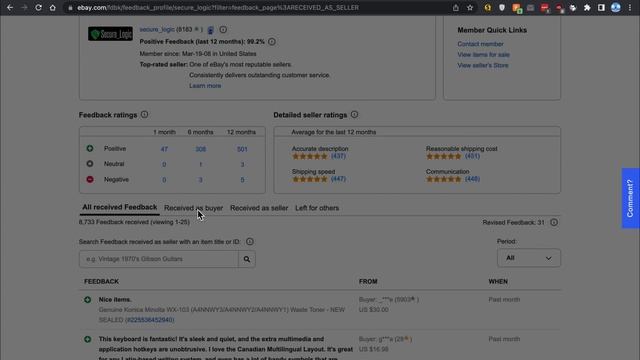Open positive 1 month count 47
640x360 pixels.
pos(164,149)
